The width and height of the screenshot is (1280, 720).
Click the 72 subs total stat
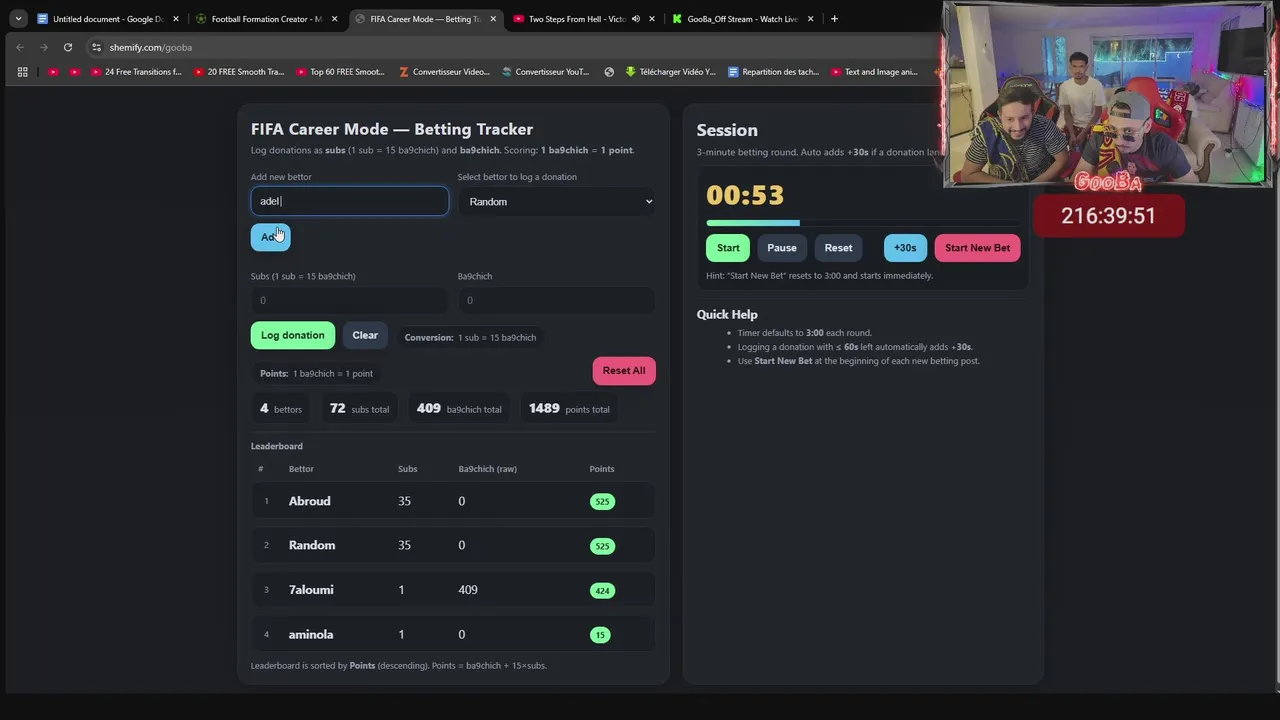tap(359, 408)
